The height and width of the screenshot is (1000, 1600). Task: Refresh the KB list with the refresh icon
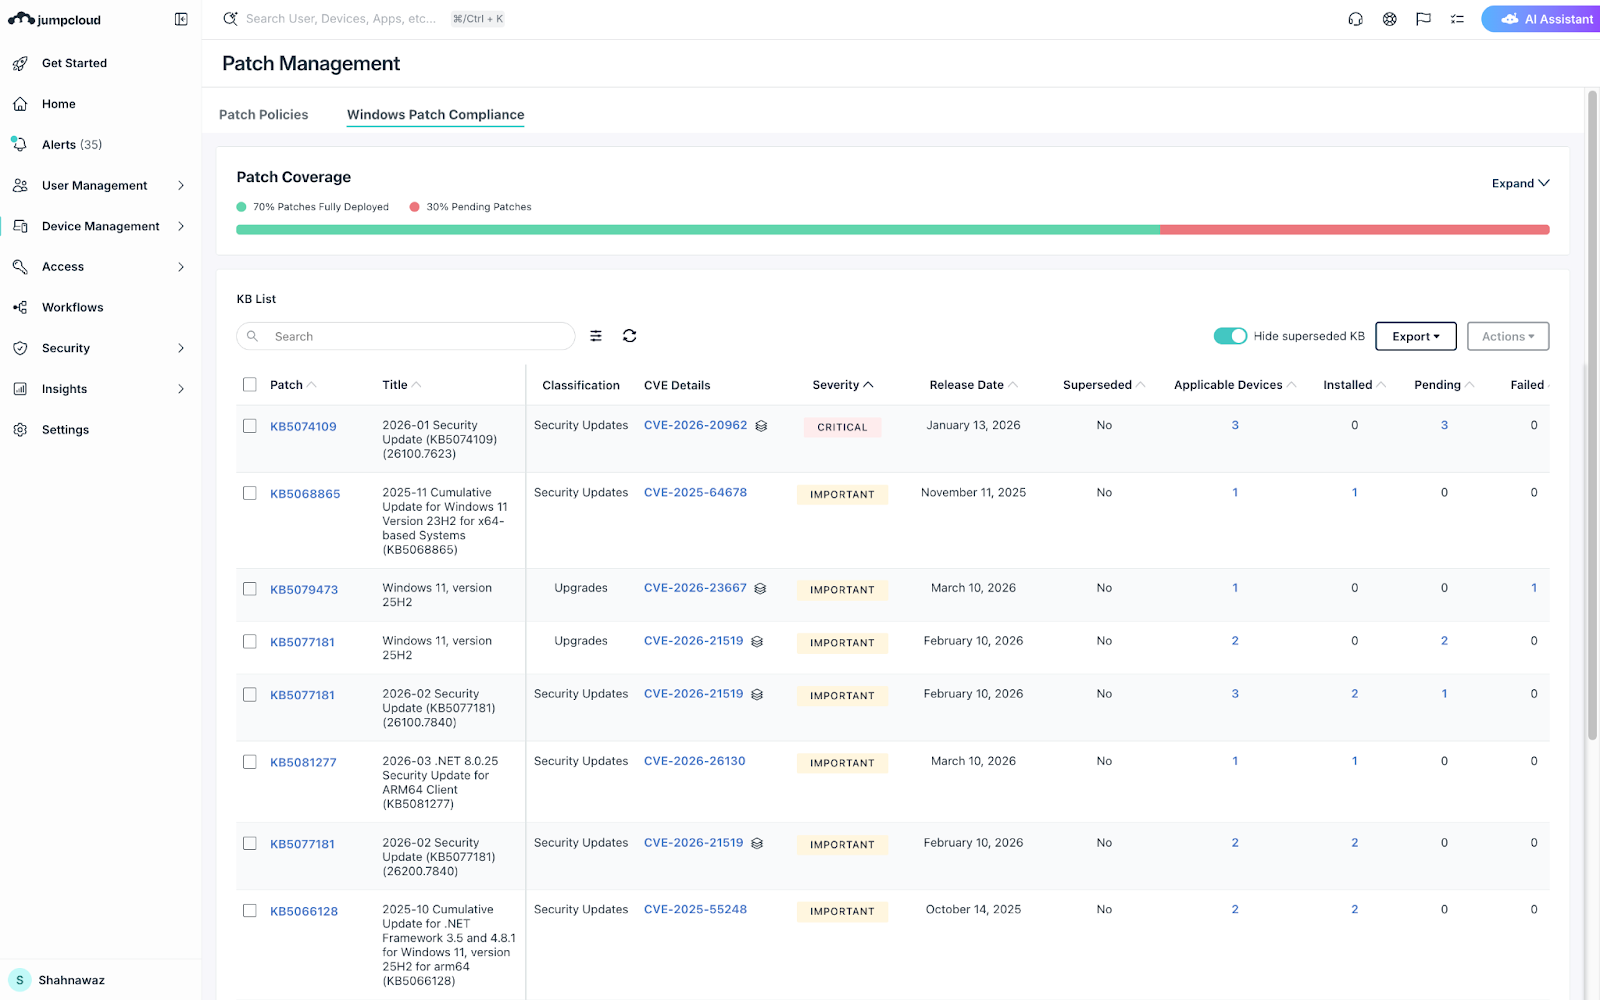click(629, 335)
